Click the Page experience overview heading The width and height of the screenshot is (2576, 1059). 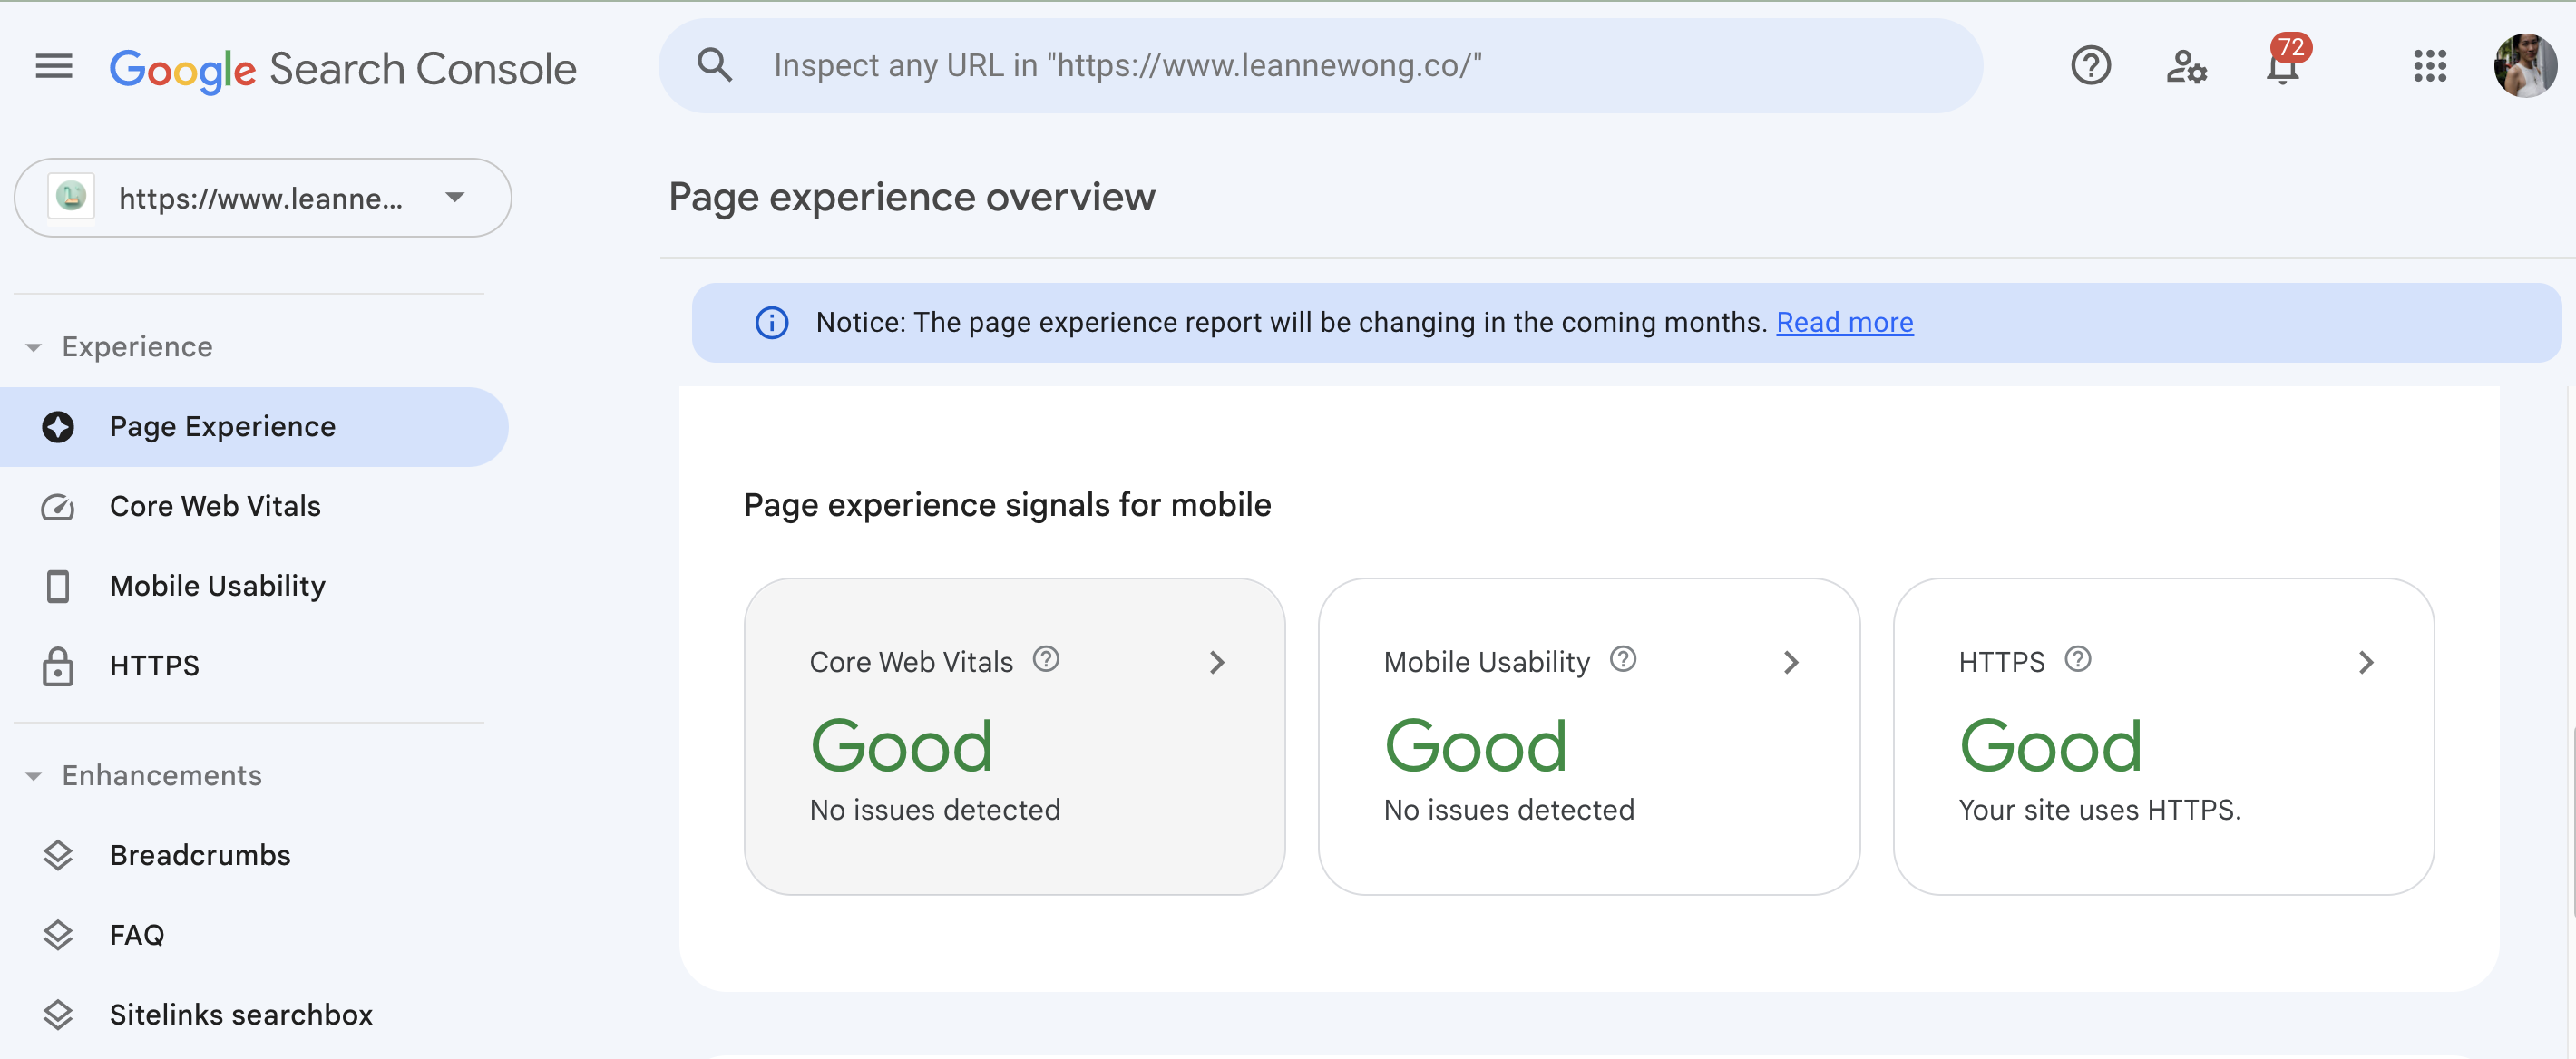(x=912, y=197)
